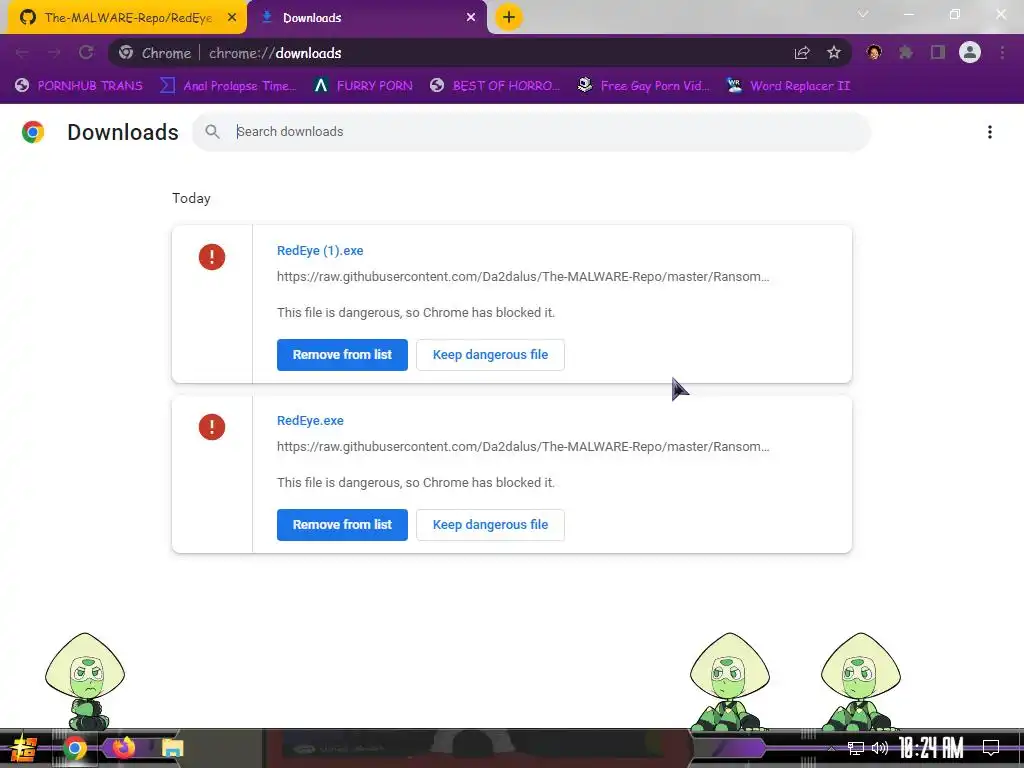Click Chrome icon in taskbar
The image size is (1024, 768).
[74, 748]
